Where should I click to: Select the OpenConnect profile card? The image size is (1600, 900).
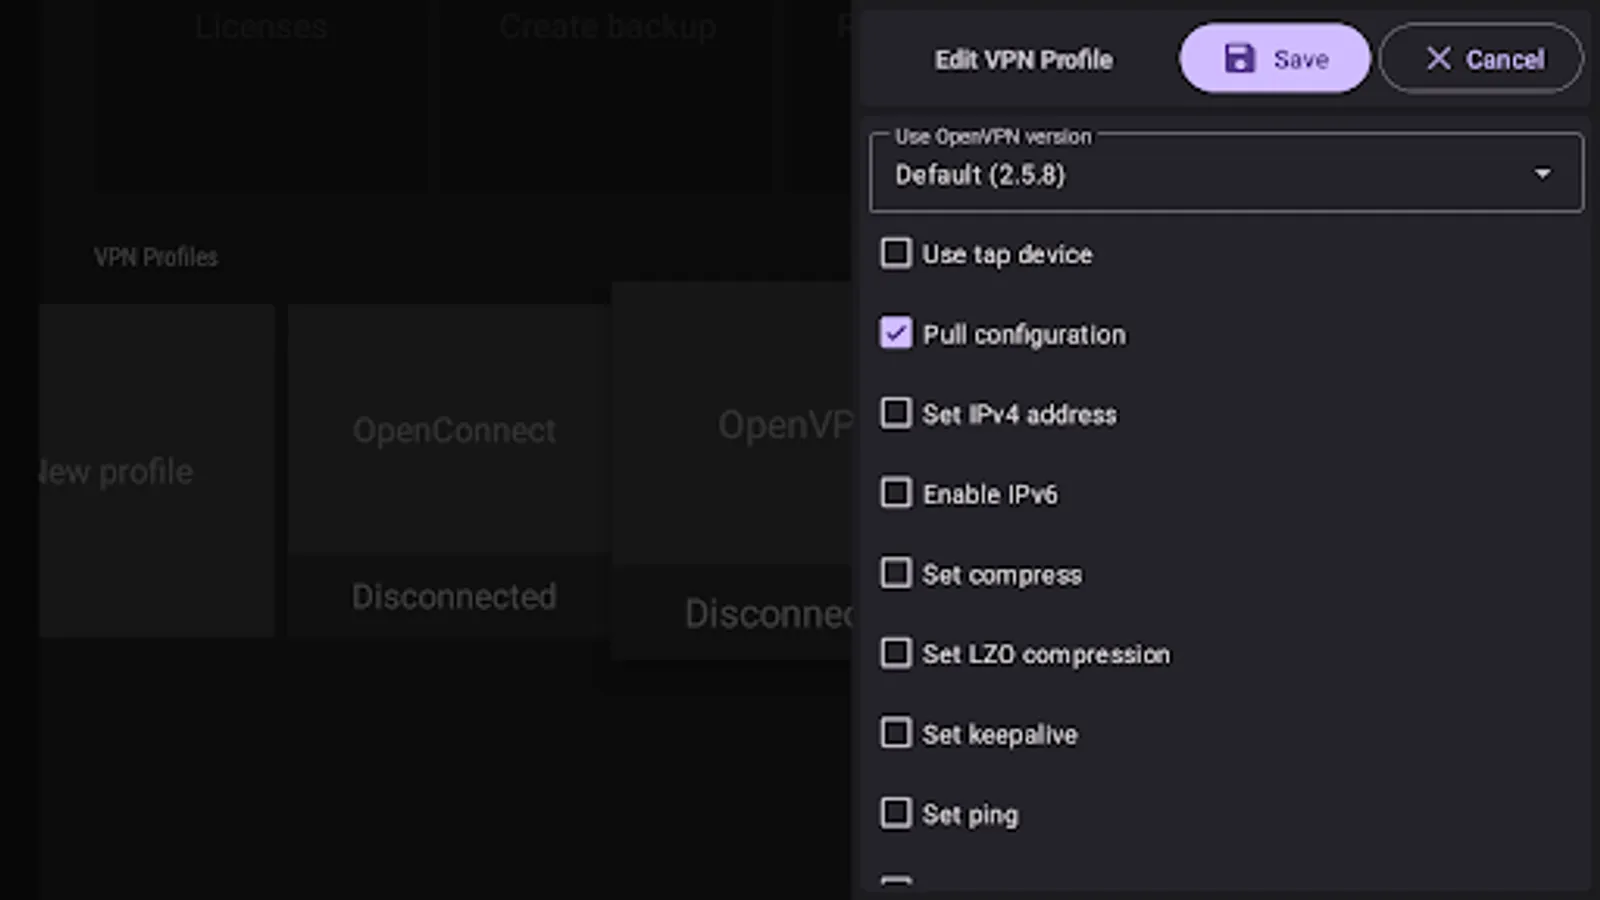click(x=453, y=470)
